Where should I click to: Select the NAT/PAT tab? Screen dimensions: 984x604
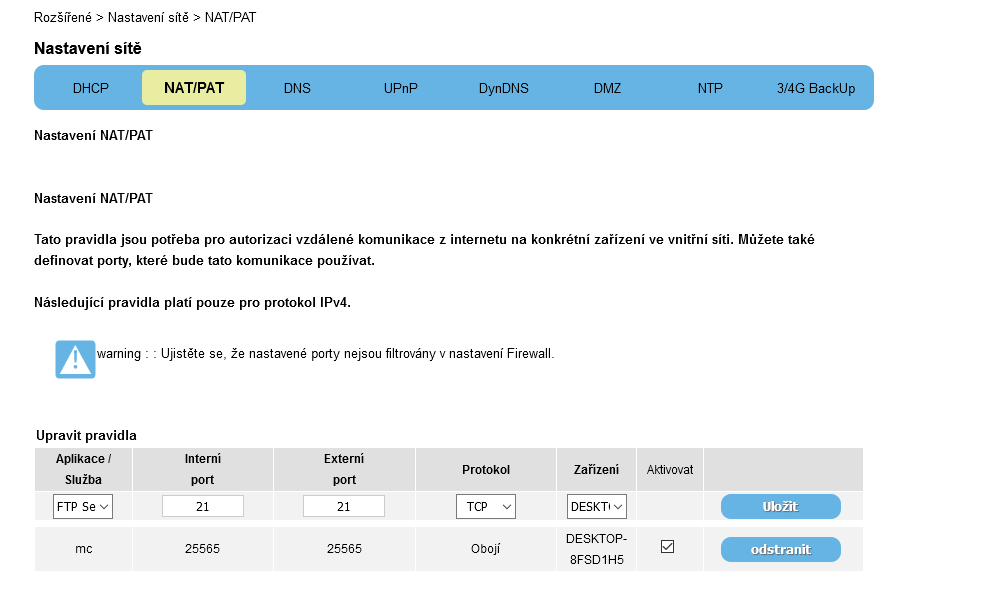pyautogui.click(x=194, y=88)
